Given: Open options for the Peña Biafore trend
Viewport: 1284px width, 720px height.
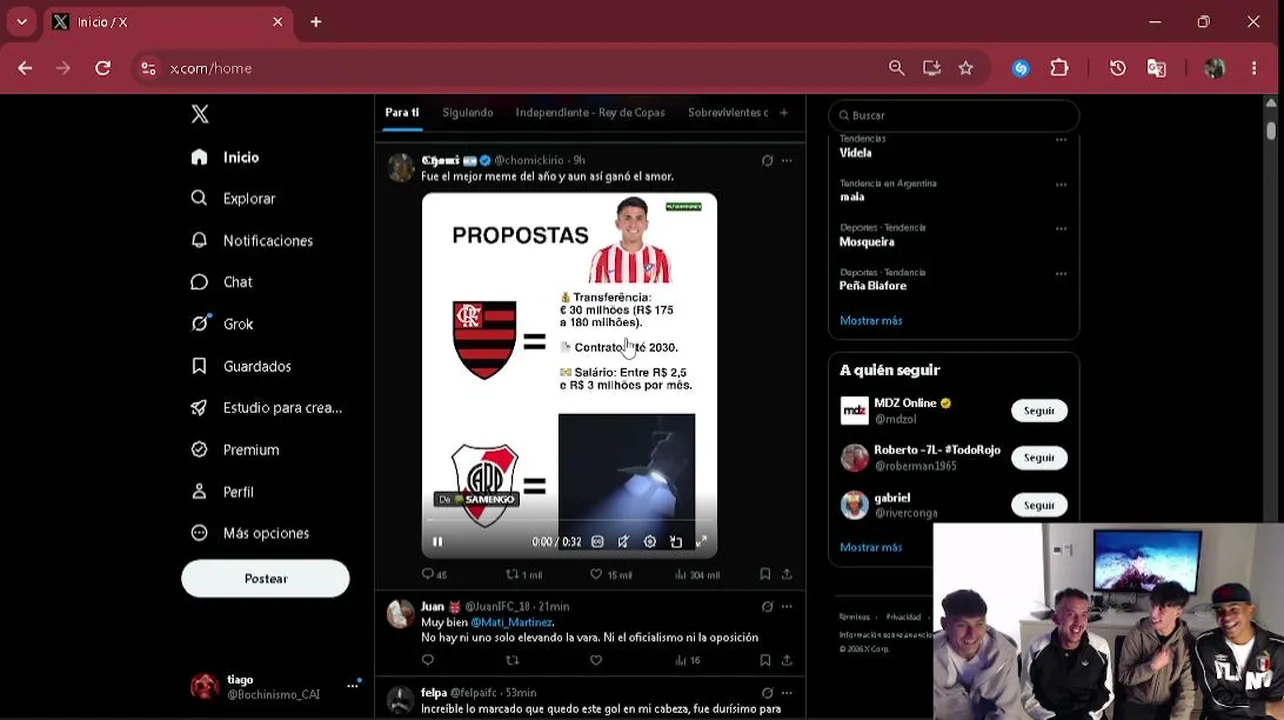Looking at the screenshot, I should 1061,273.
